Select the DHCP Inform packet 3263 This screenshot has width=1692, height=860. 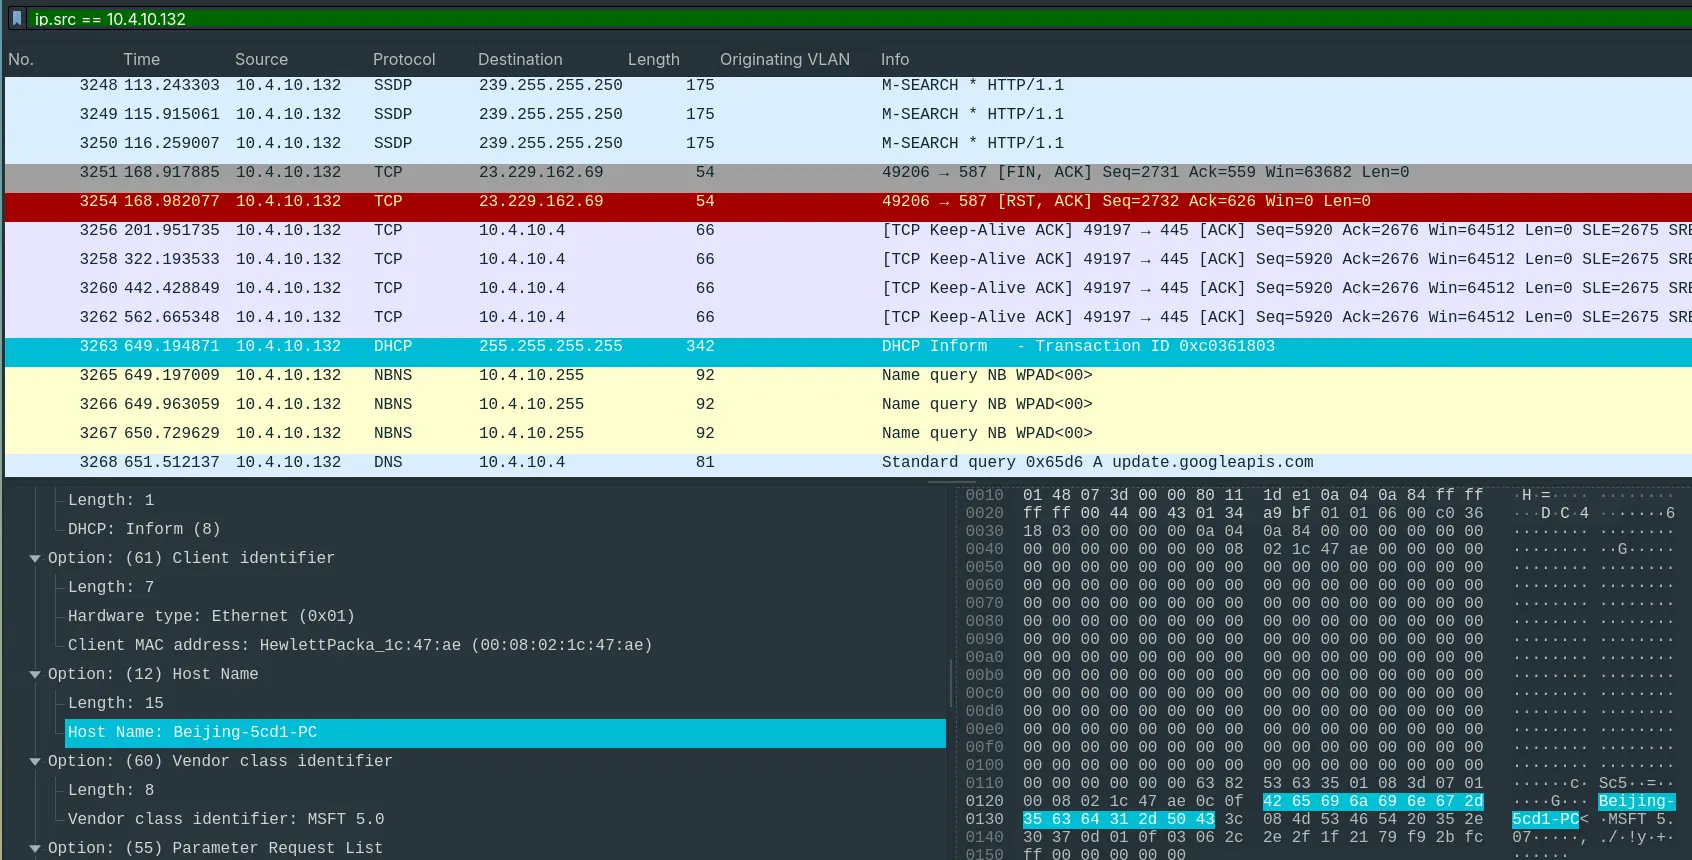coord(600,346)
